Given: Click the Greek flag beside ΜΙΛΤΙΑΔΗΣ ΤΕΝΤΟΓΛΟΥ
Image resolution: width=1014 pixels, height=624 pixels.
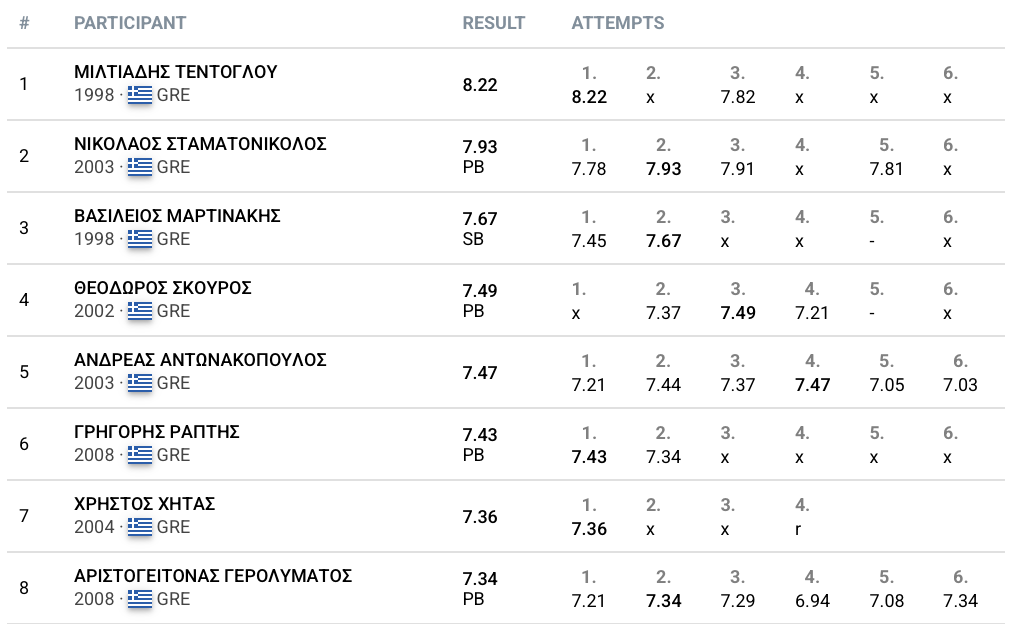Looking at the screenshot, I should pos(140,96).
